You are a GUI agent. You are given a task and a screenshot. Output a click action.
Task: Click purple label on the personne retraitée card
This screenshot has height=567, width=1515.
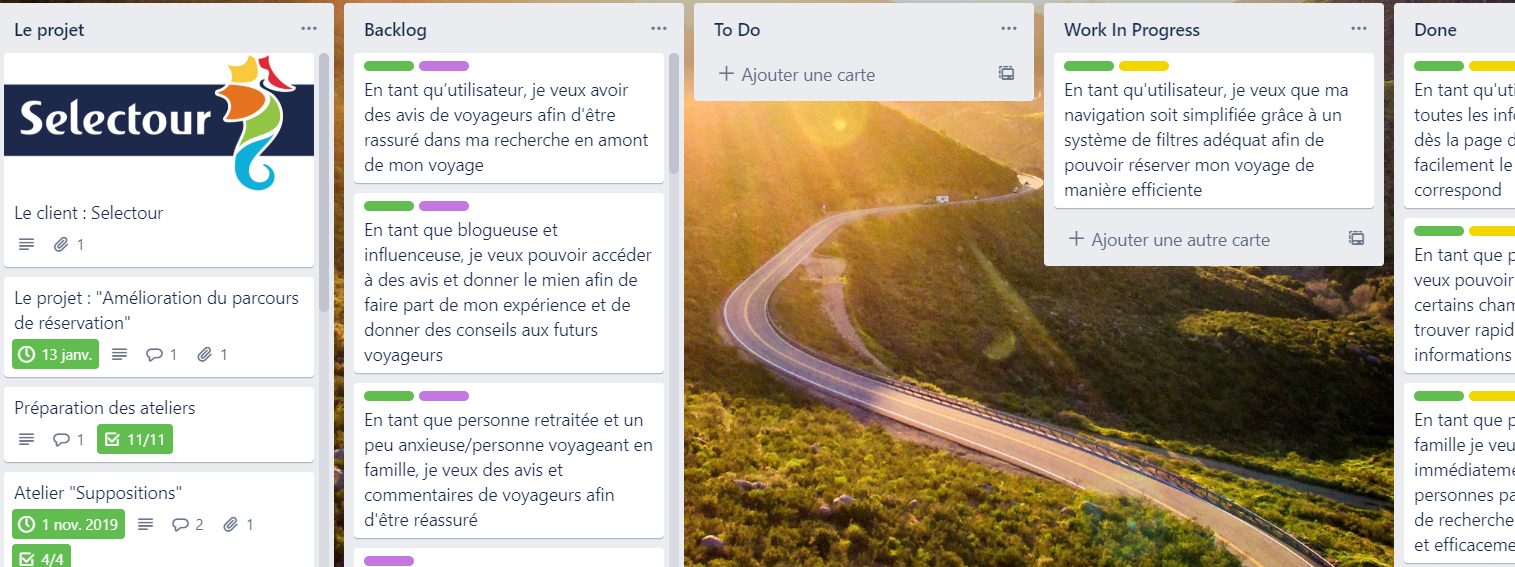click(444, 396)
